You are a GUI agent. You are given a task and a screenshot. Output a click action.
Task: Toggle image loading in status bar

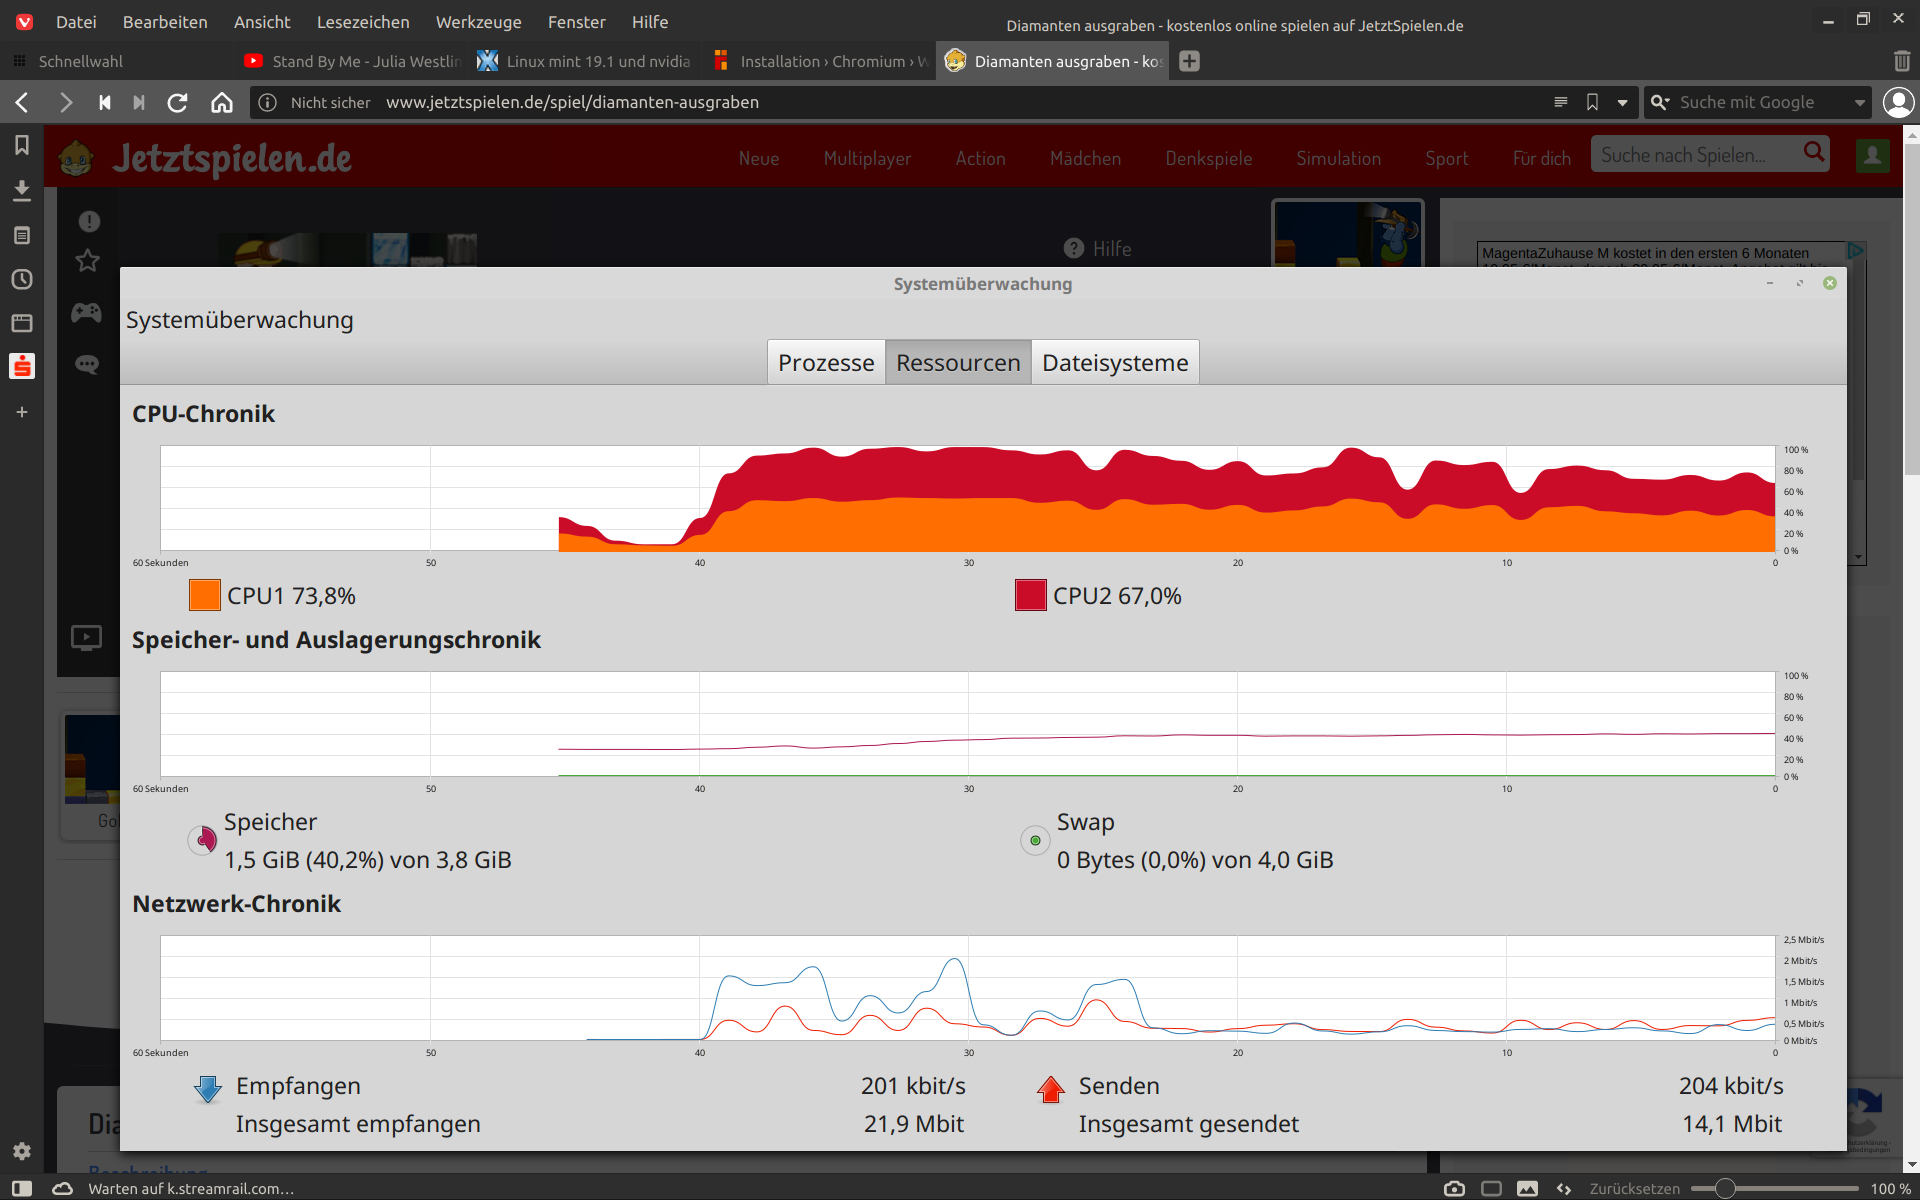pyautogui.click(x=1527, y=1188)
